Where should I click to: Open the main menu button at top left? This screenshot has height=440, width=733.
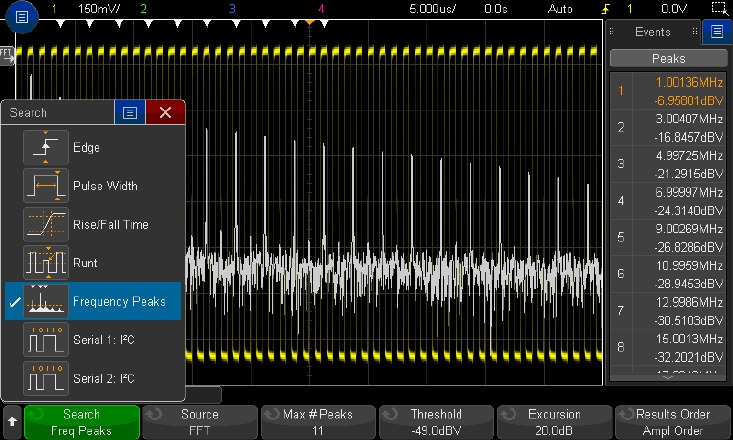(22, 17)
